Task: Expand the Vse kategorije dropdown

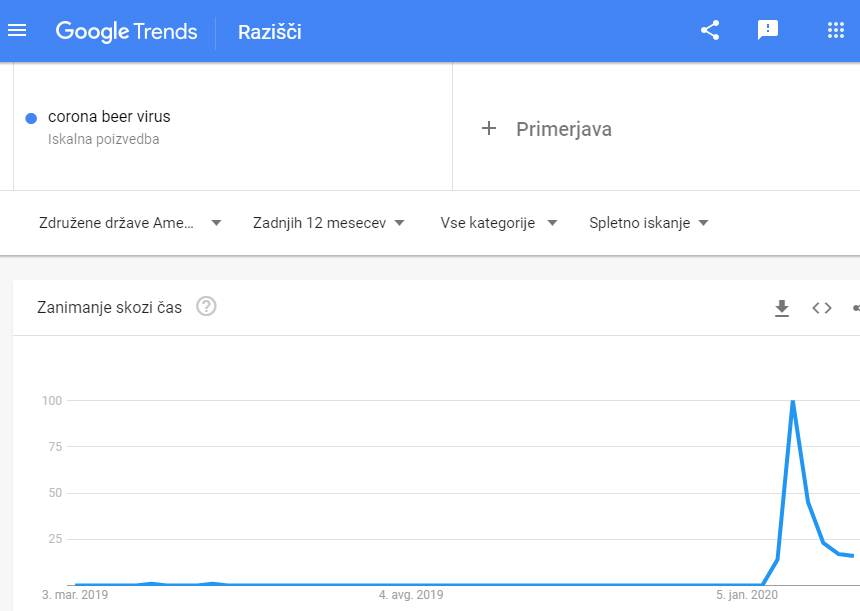Action: point(499,223)
